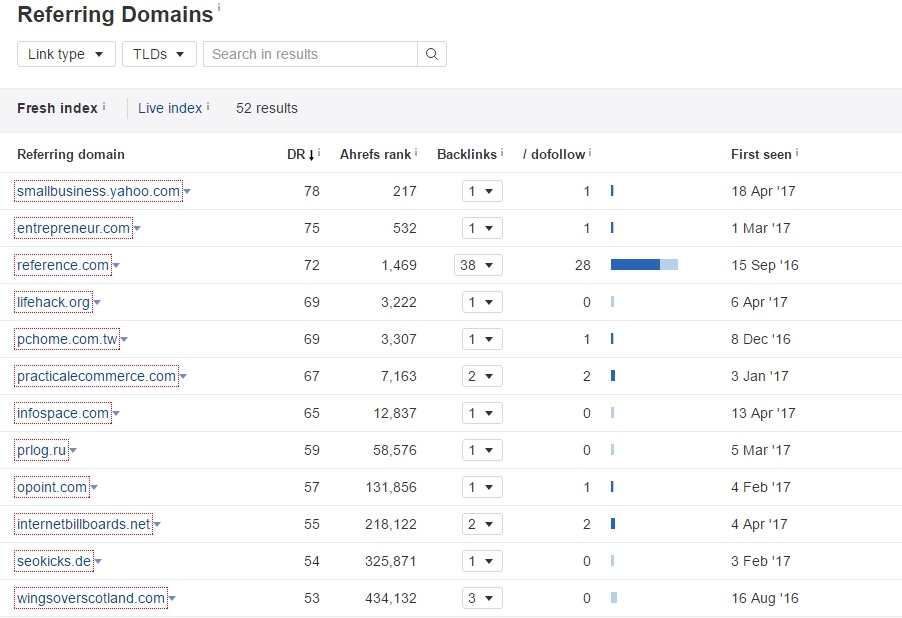This screenshot has width=902, height=618.
Task: Click info icon next to First seen header
Action: click(797, 152)
